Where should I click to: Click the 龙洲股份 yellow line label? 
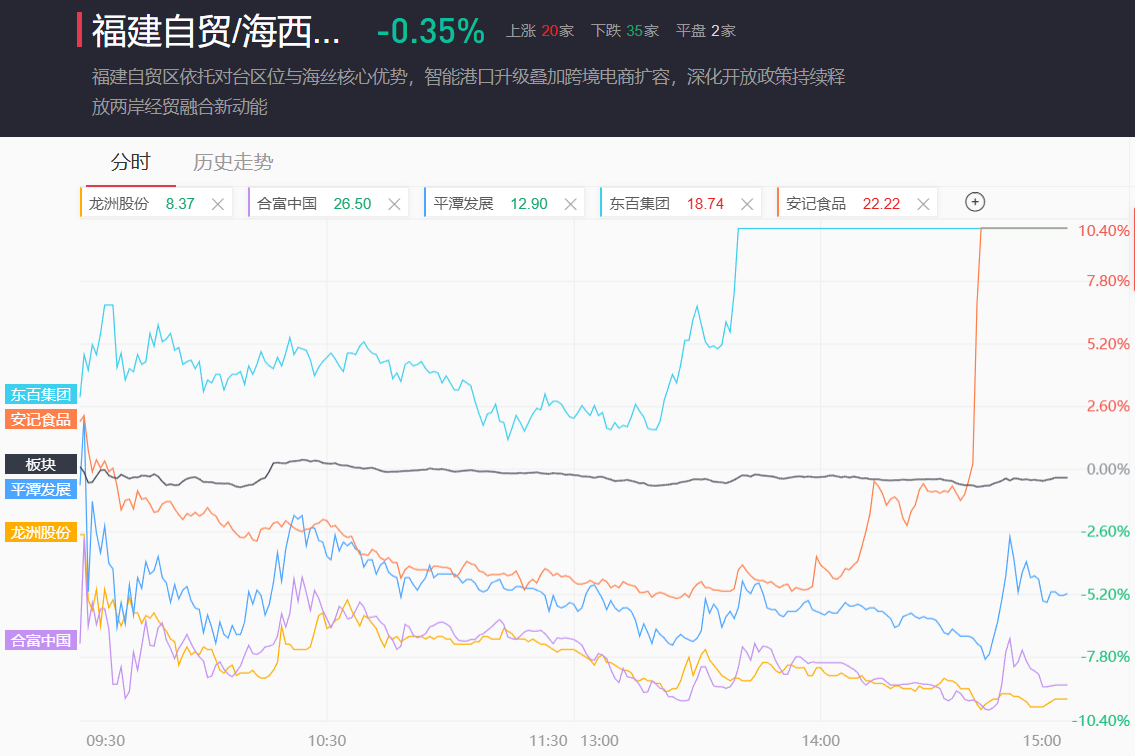41,533
